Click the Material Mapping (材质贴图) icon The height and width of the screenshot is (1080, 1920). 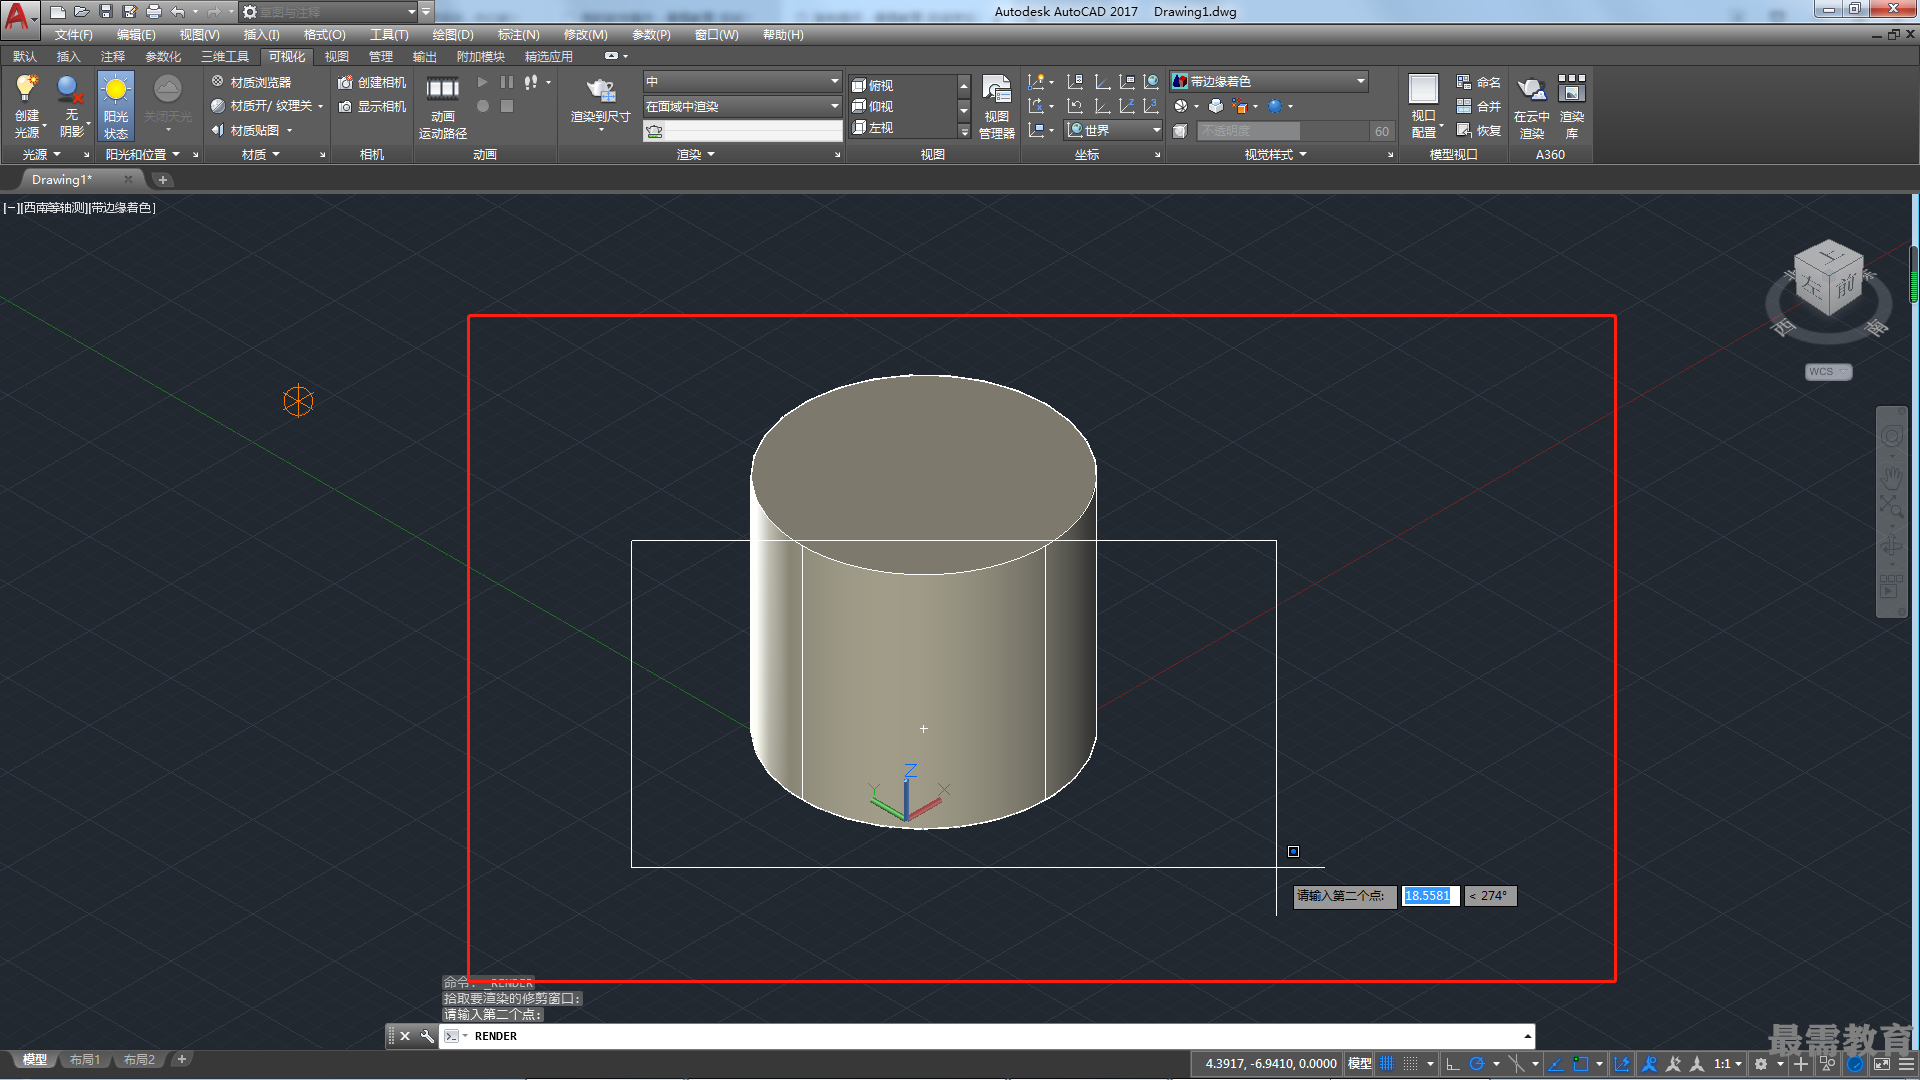(x=218, y=130)
